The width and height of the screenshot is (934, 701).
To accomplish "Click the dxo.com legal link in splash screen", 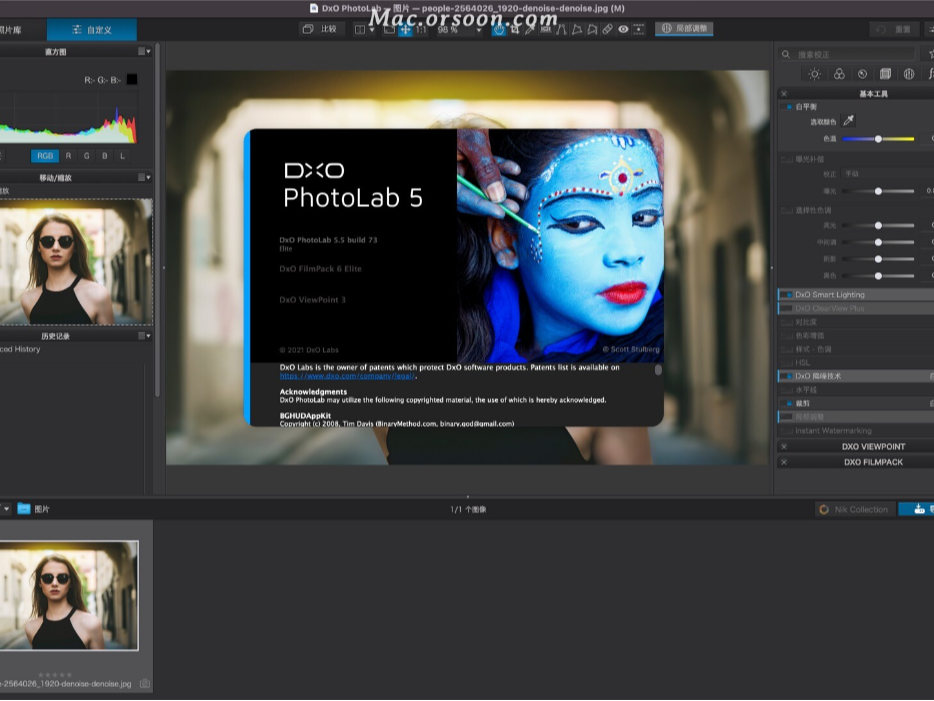I will 310,378.
